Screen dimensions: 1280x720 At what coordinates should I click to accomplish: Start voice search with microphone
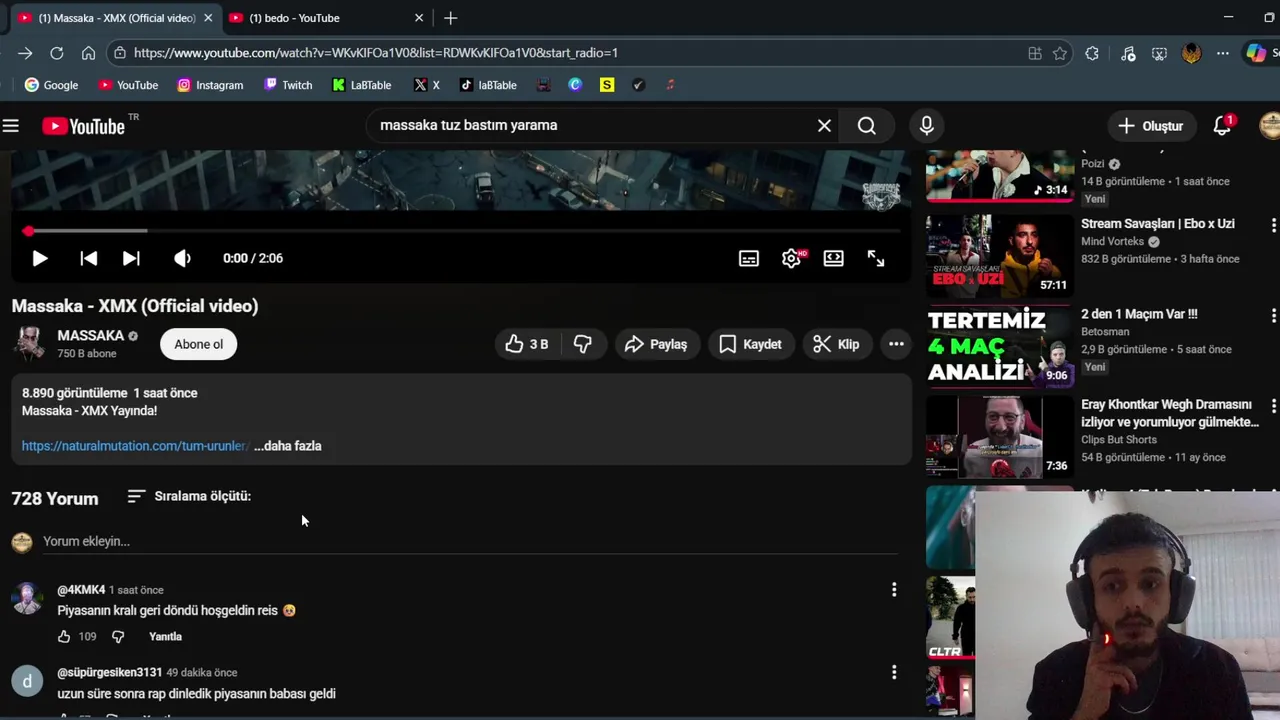pyautogui.click(x=927, y=126)
